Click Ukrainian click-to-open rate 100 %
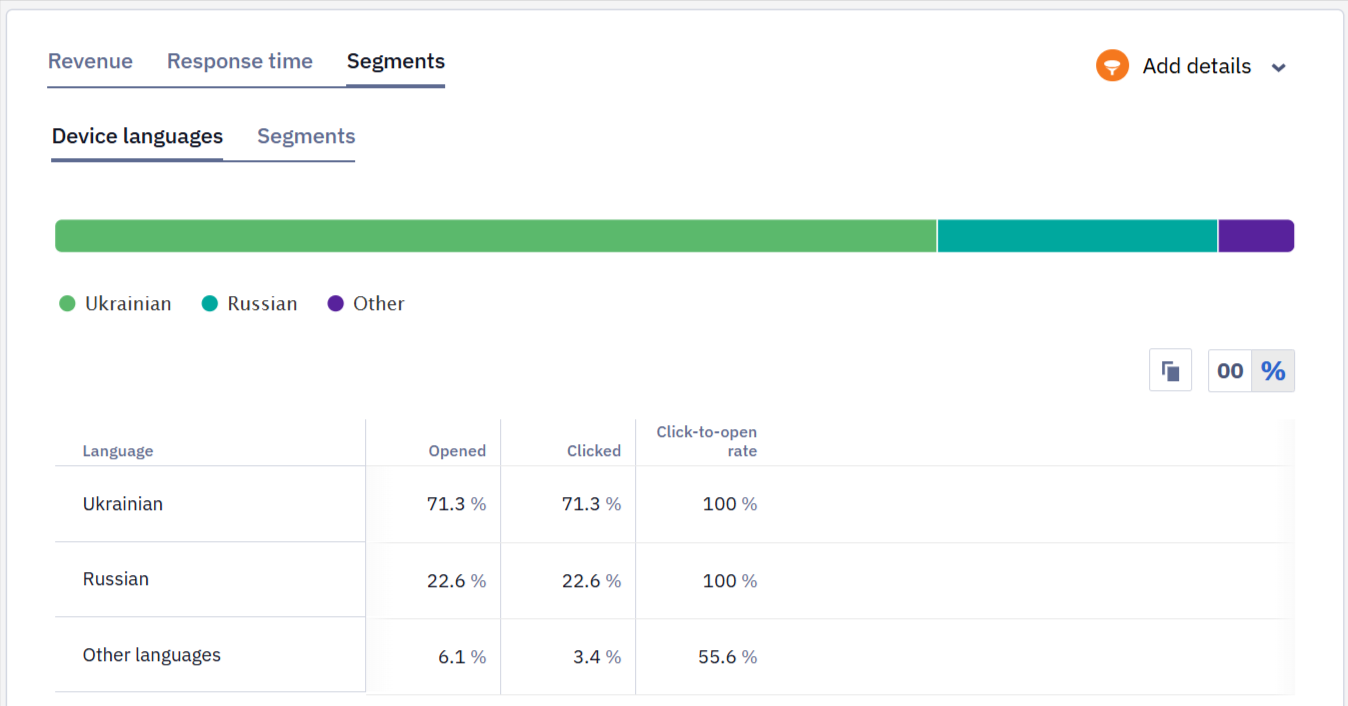Image resolution: width=1348 pixels, height=706 pixels. tap(730, 504)
